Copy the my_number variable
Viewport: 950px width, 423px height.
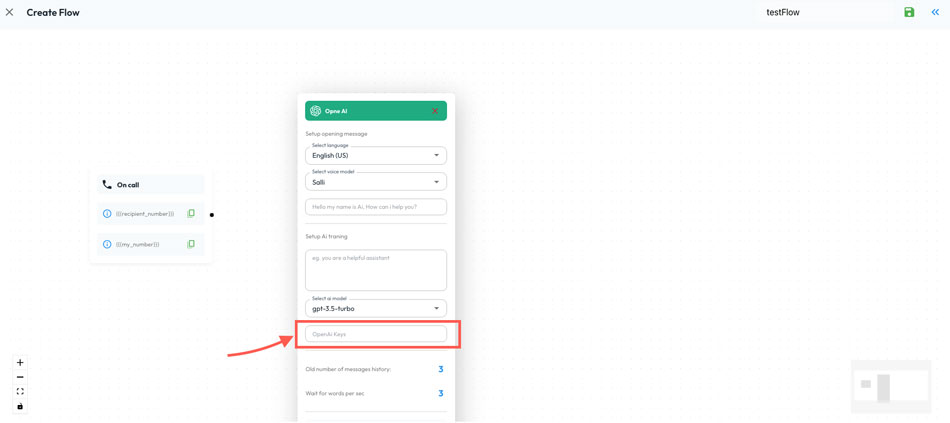[x=191, y=244]
